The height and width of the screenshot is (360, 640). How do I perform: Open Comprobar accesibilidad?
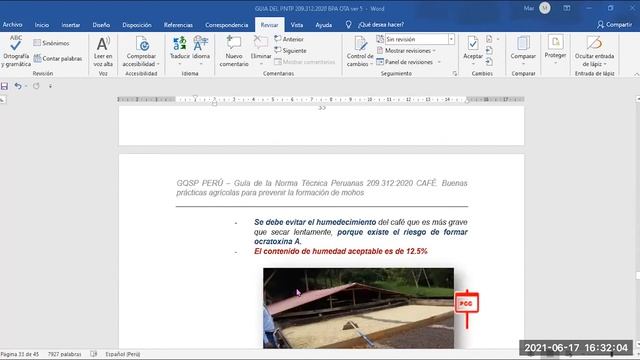[141, 51]
